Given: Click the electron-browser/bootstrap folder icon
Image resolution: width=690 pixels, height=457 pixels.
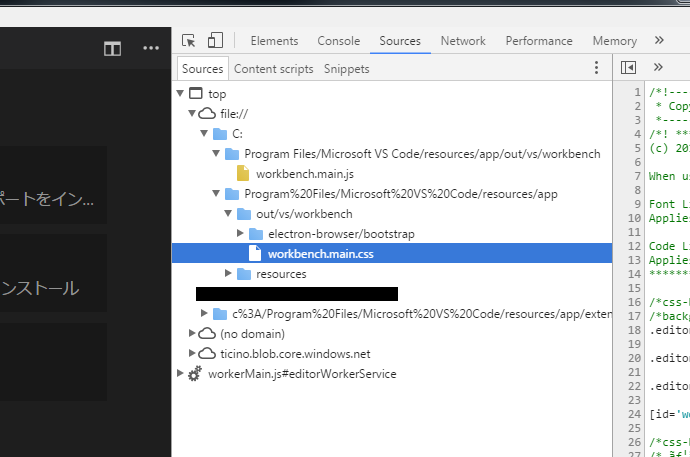Looking at the screenshot, I should 256,234.
